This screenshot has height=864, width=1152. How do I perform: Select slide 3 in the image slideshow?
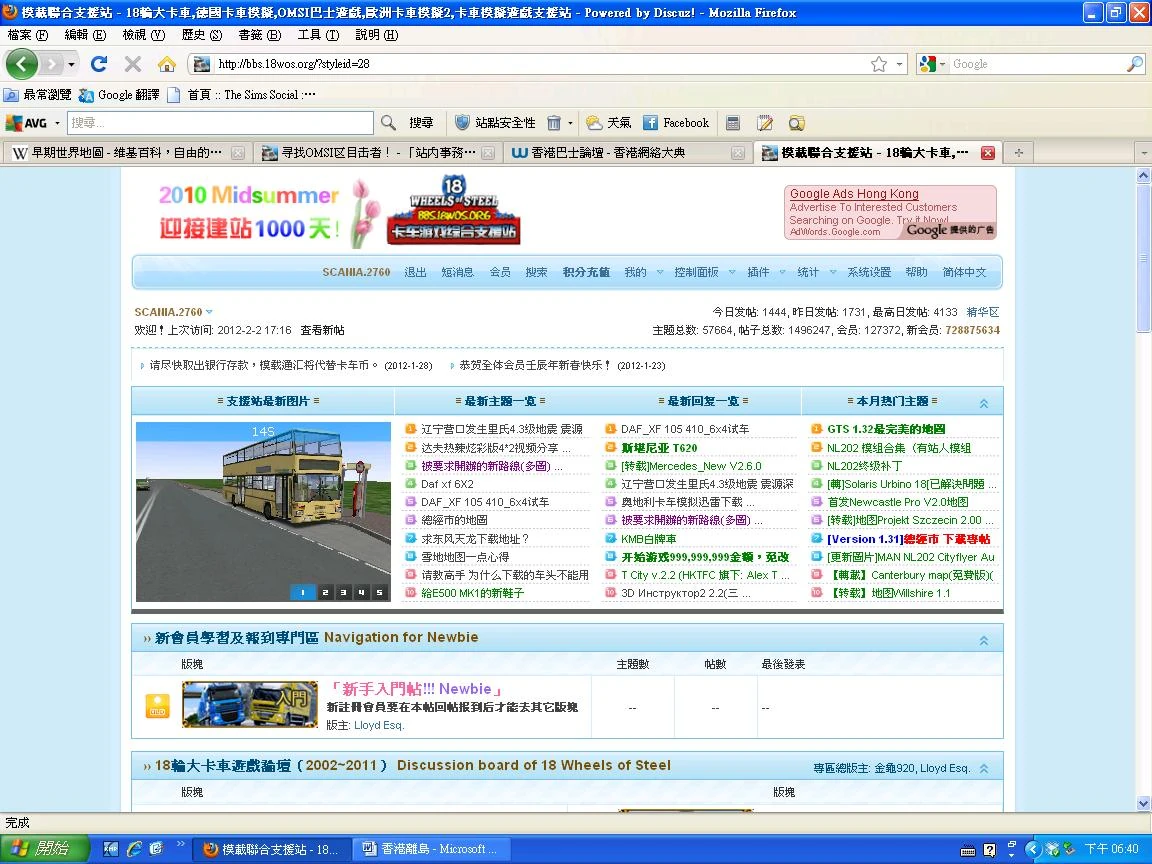tap(343, 592)
